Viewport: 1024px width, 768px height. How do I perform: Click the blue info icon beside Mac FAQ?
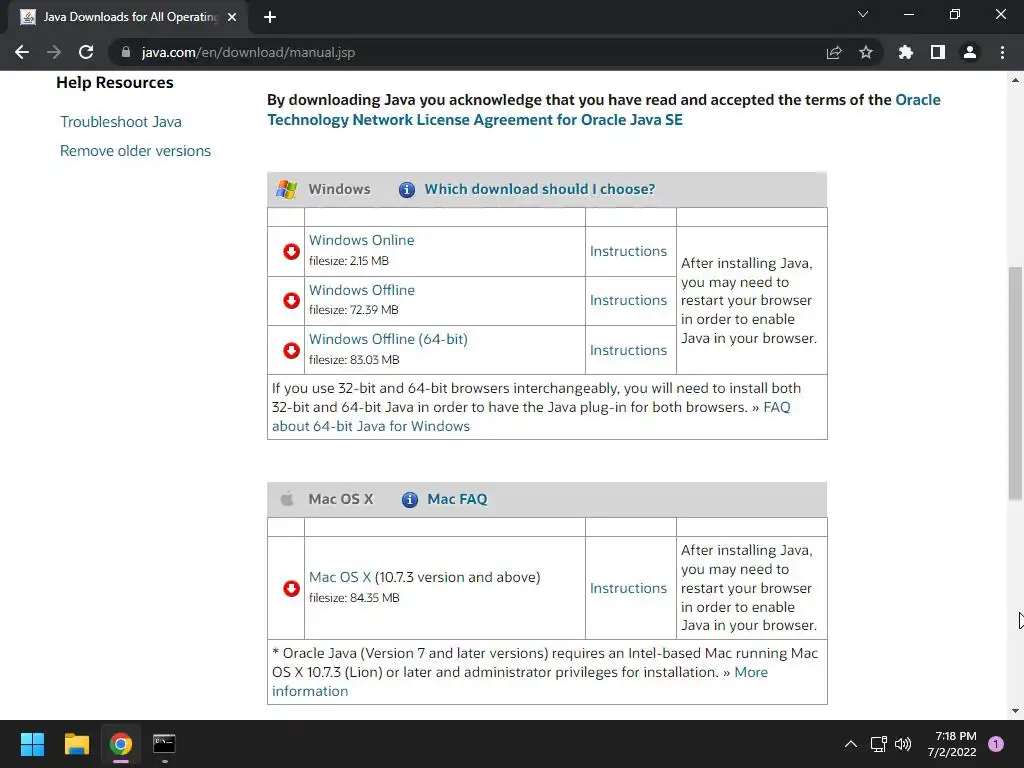409,500
